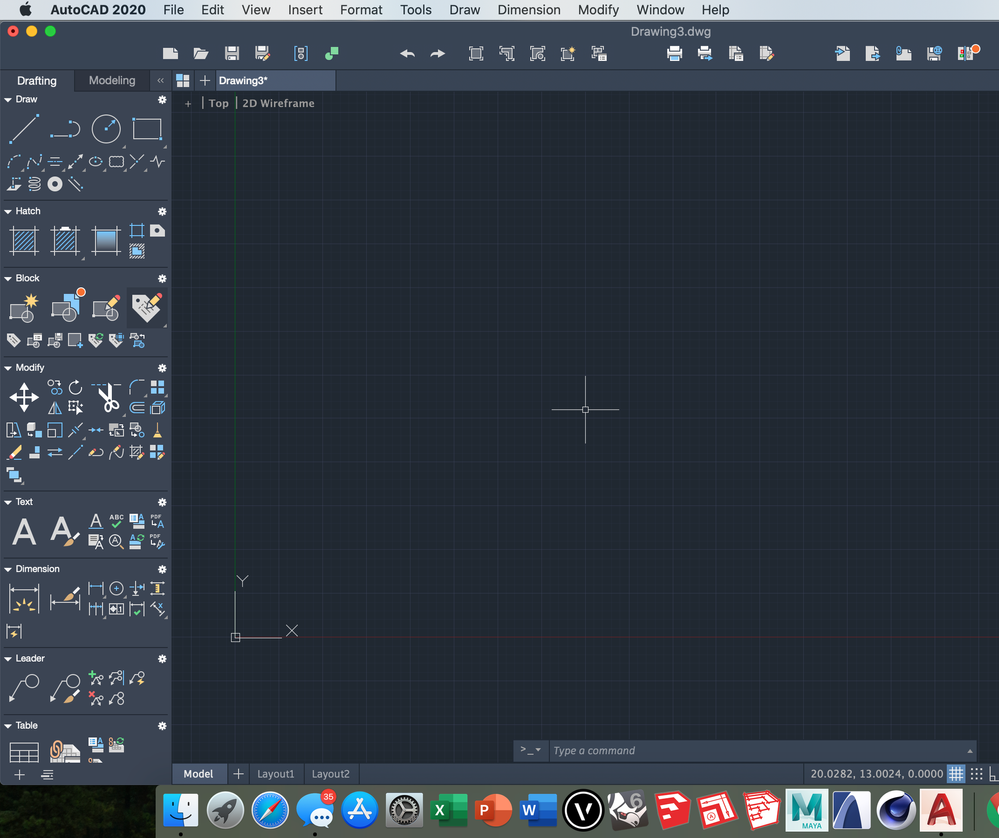The height and width of the screenshot is (838, 999).
Task: Collapse the Table panel section
Action: [x=8, y=726]
